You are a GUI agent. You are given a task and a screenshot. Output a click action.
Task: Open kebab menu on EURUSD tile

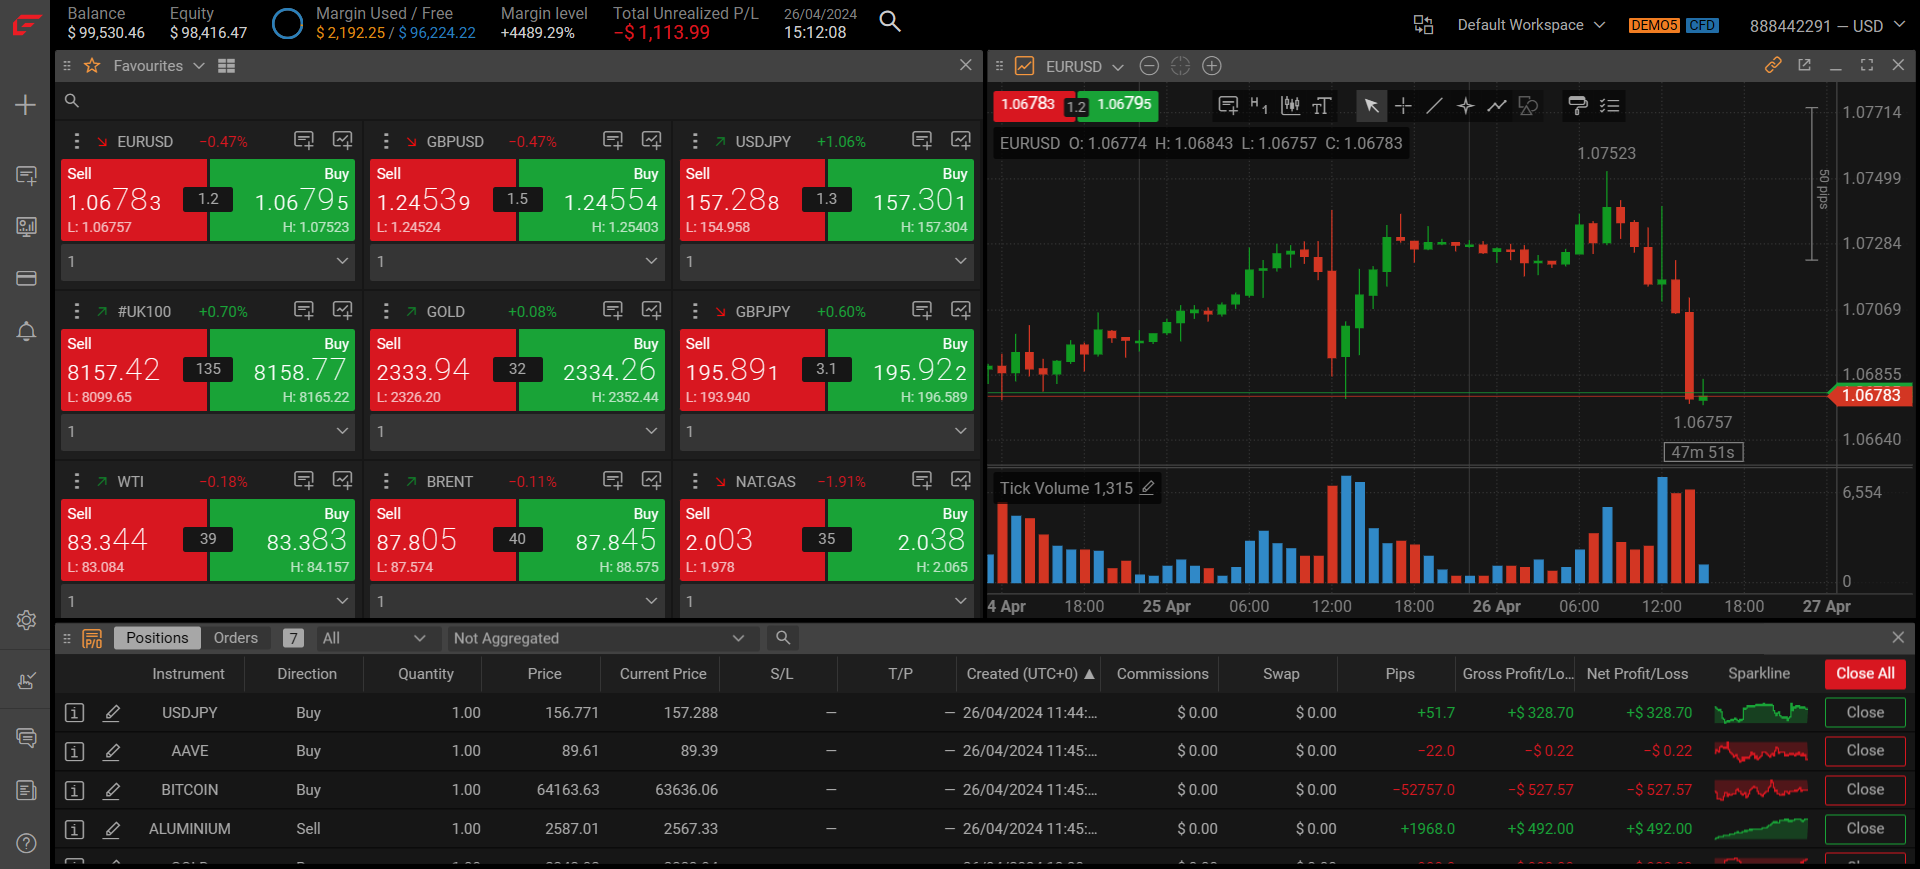click(77, 141)
